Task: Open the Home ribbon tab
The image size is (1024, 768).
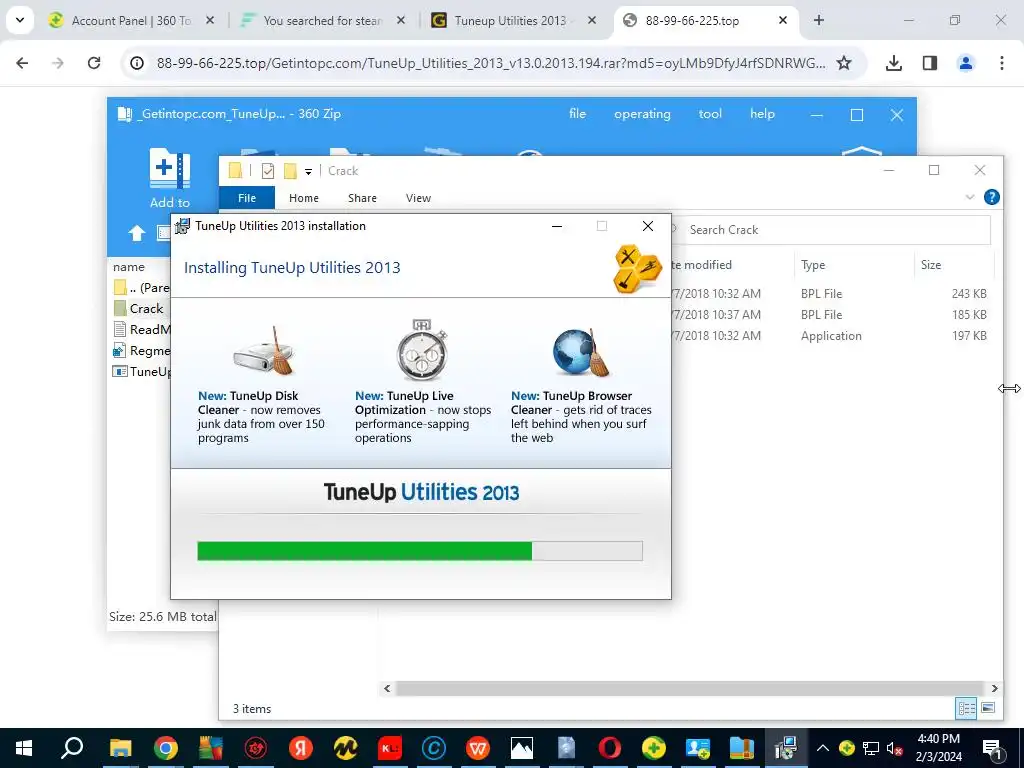Action: pyautogui.click(x=304, y=198)
